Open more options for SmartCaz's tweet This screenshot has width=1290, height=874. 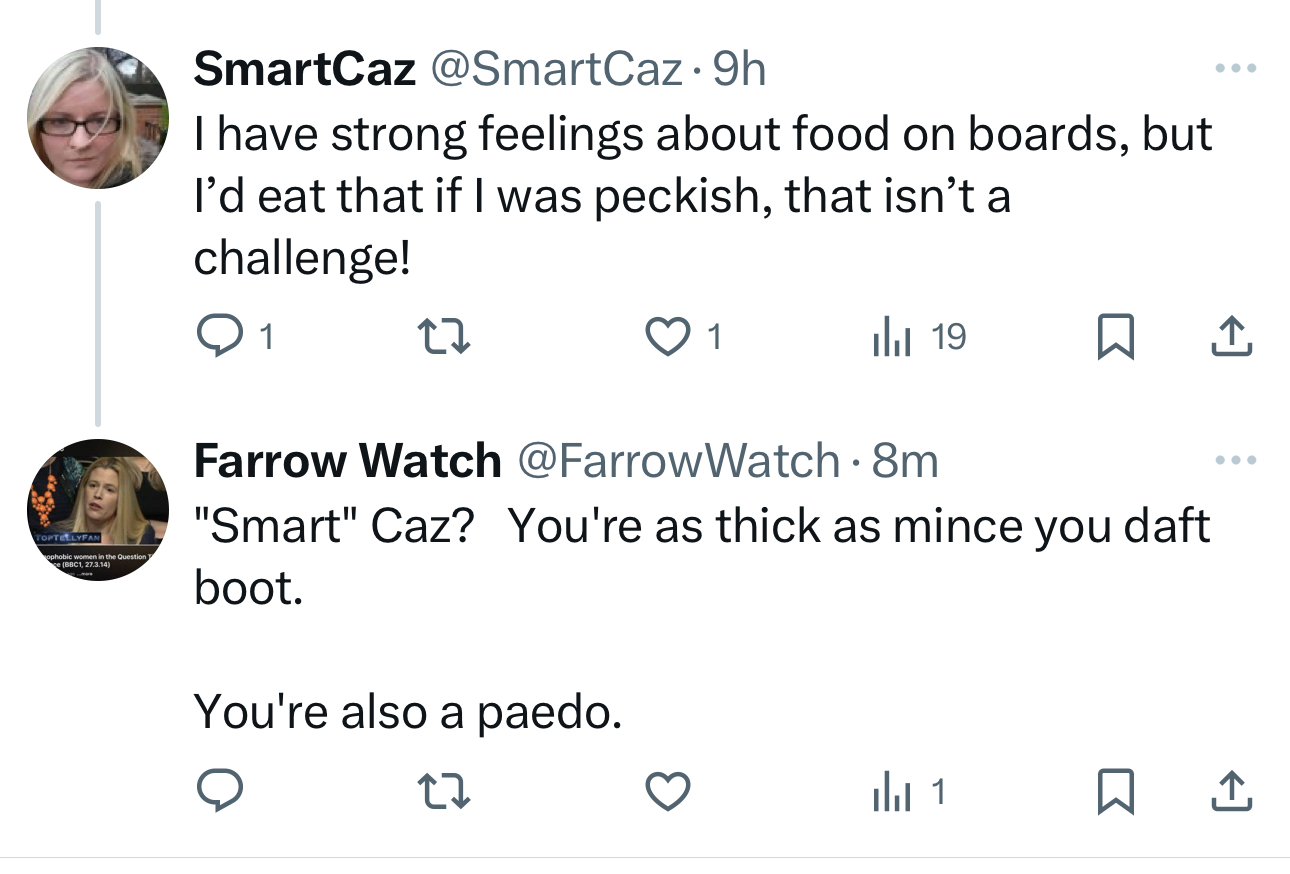click(x=1234, y=69)
